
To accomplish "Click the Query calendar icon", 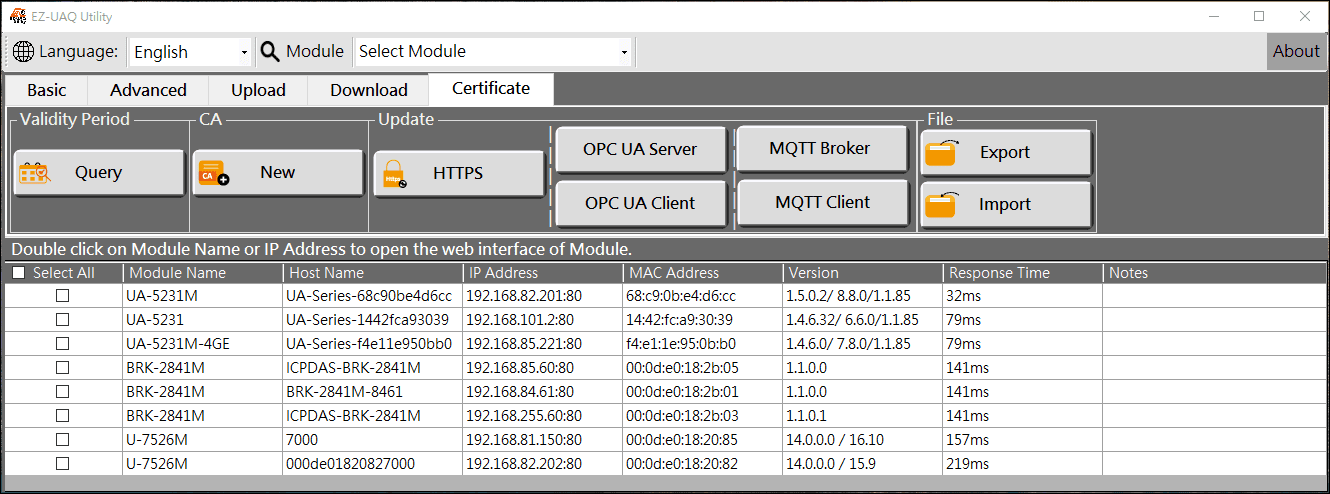I will tap(34, 174).
